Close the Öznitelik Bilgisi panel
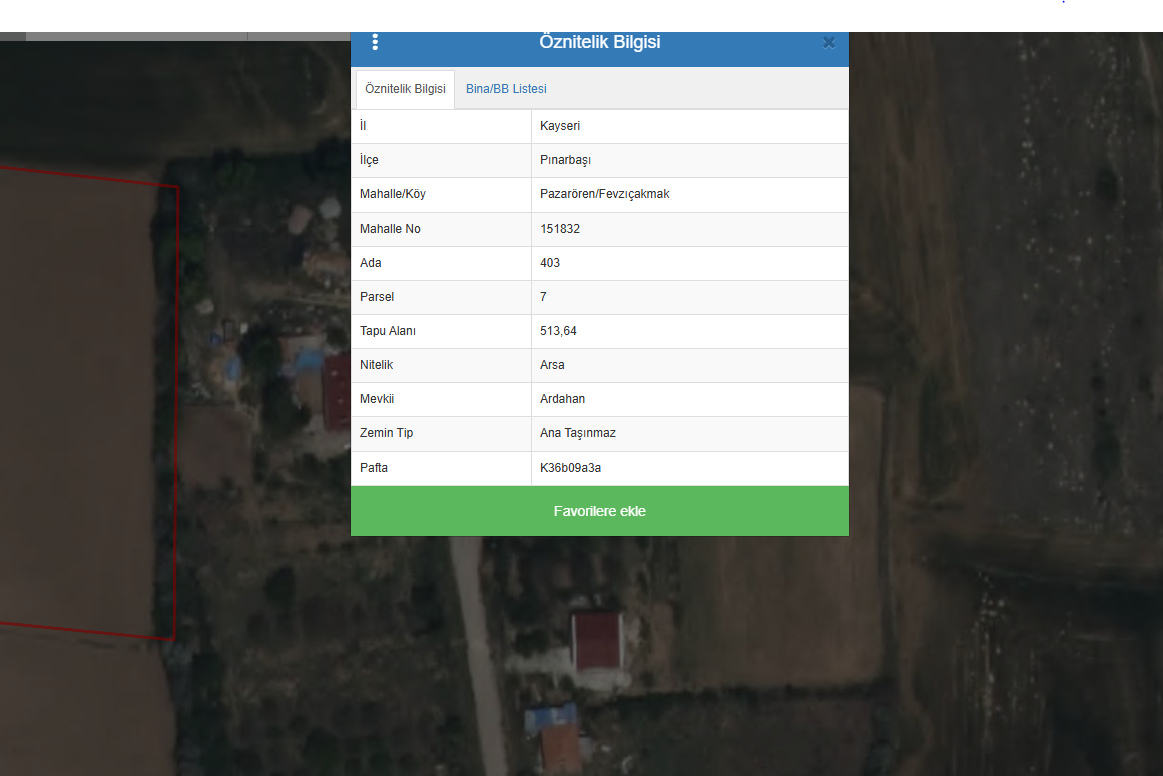Image resolution: width=1163 pixels, height=776 pixels. pos(829,43)
